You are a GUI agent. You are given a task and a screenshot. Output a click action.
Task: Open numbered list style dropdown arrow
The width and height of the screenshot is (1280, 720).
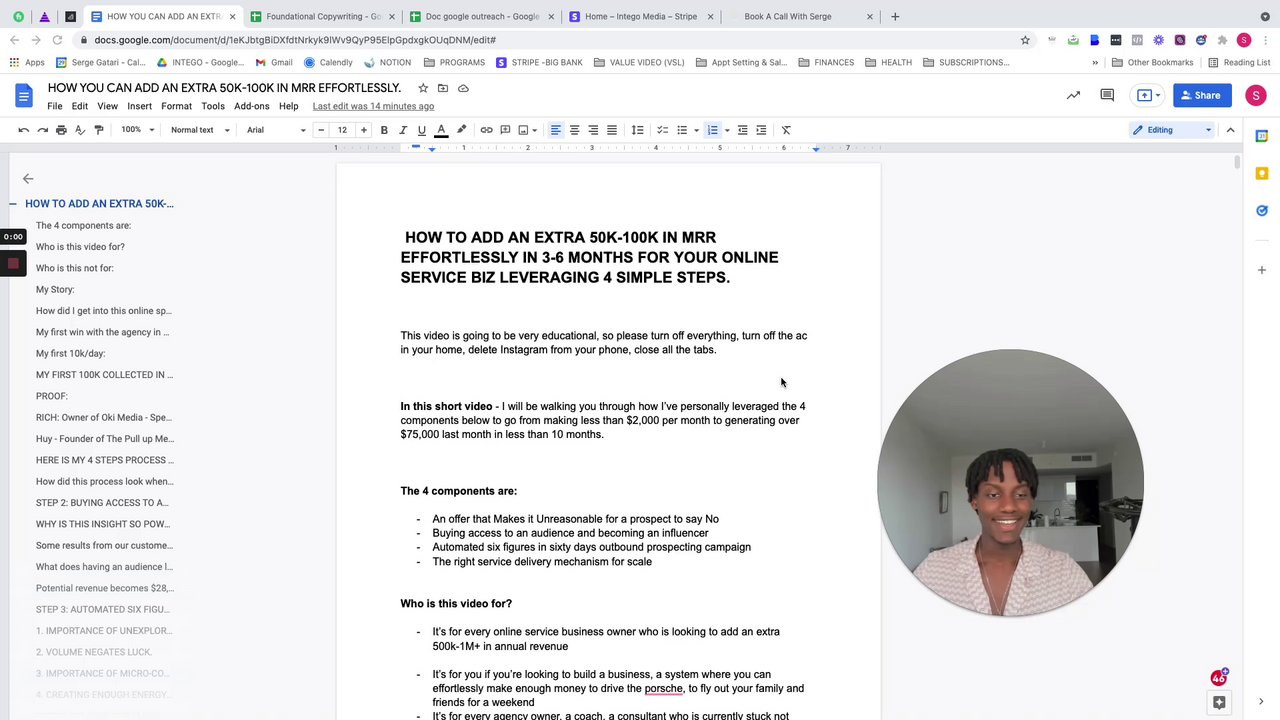point(727,130)
